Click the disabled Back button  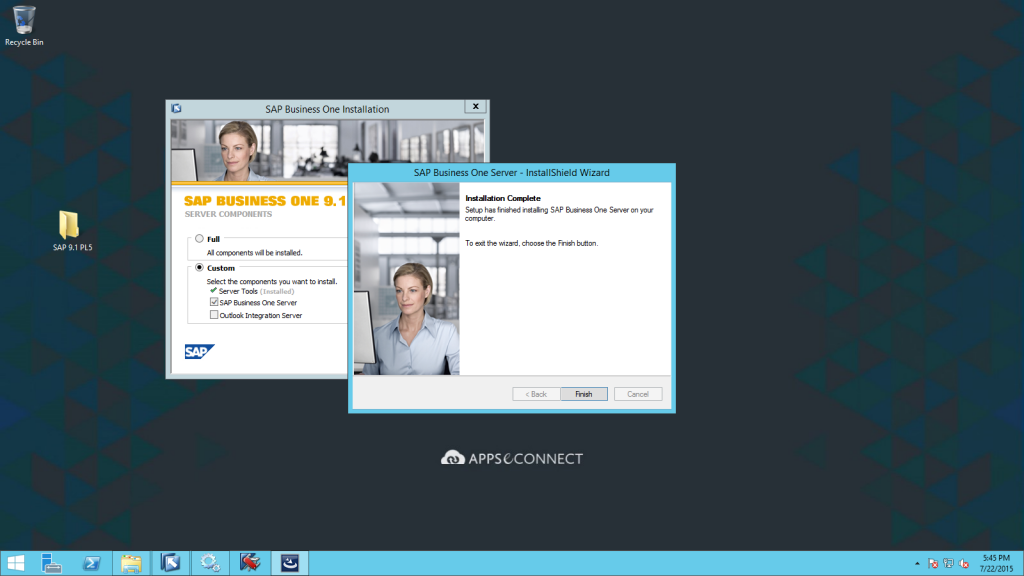[x=536, y=394]
